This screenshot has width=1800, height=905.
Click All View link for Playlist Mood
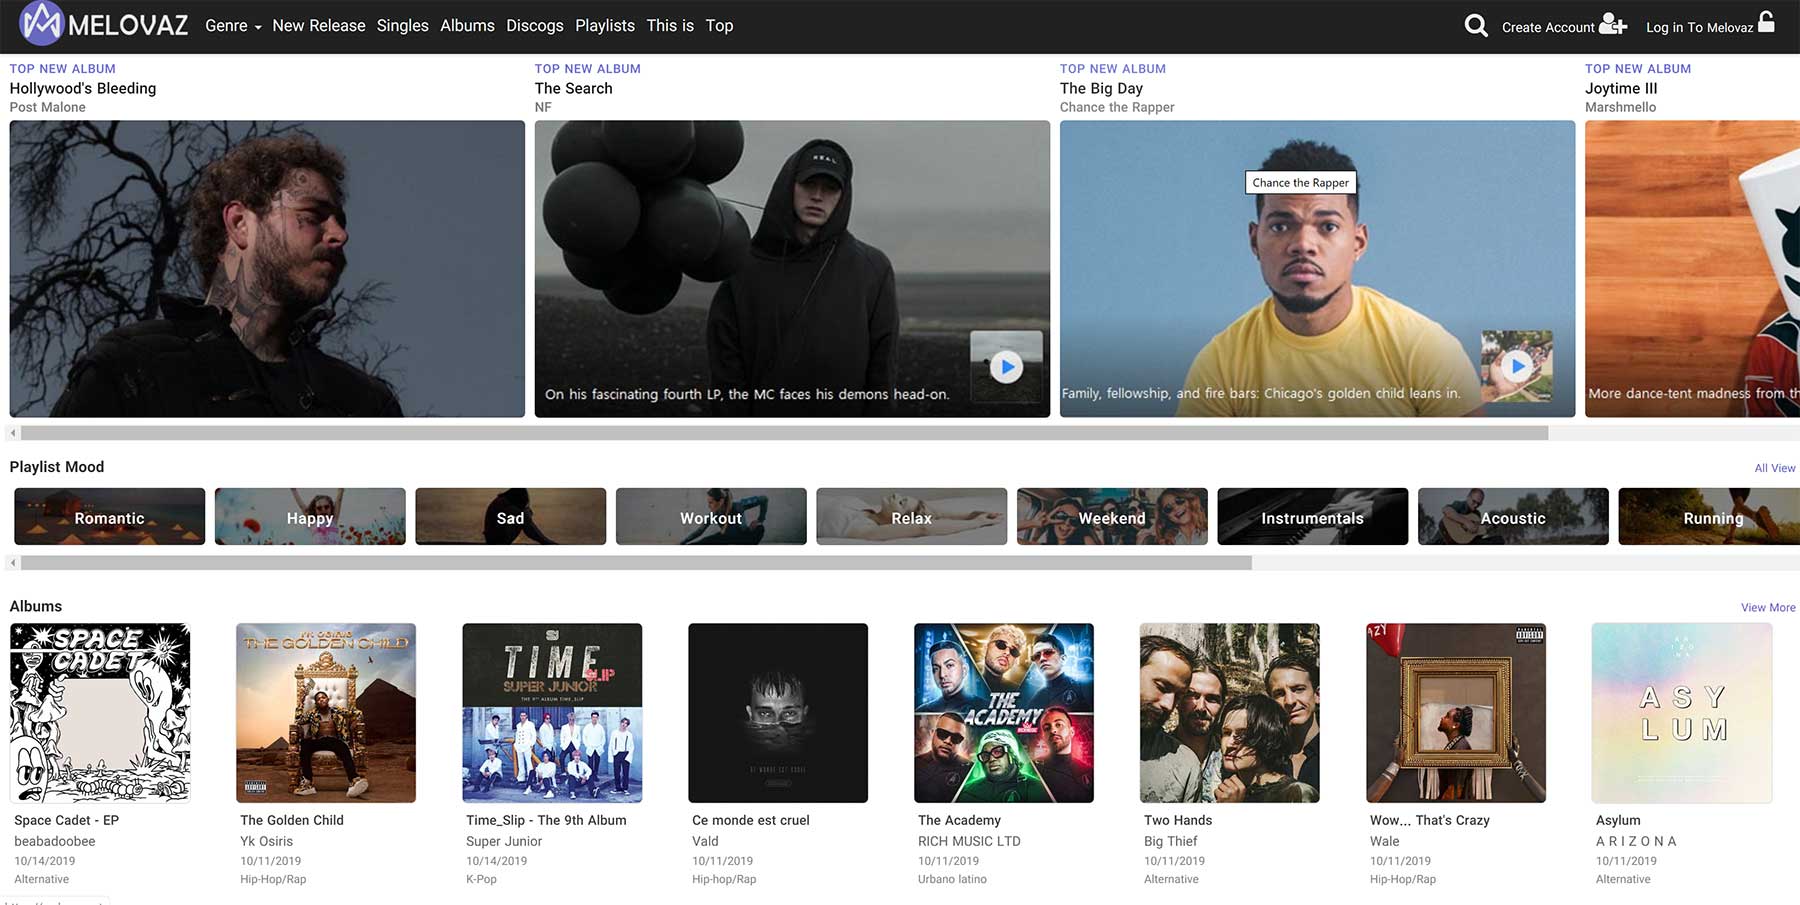1774,468
